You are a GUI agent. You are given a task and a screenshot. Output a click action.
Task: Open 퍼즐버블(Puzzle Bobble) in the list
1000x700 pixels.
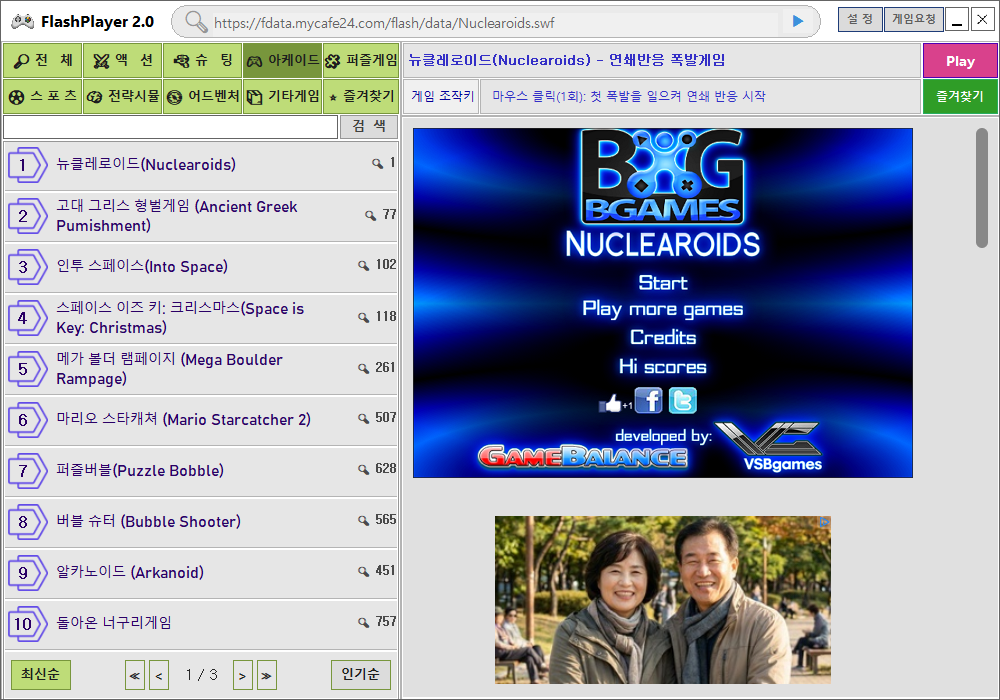[x=201, y=470]
